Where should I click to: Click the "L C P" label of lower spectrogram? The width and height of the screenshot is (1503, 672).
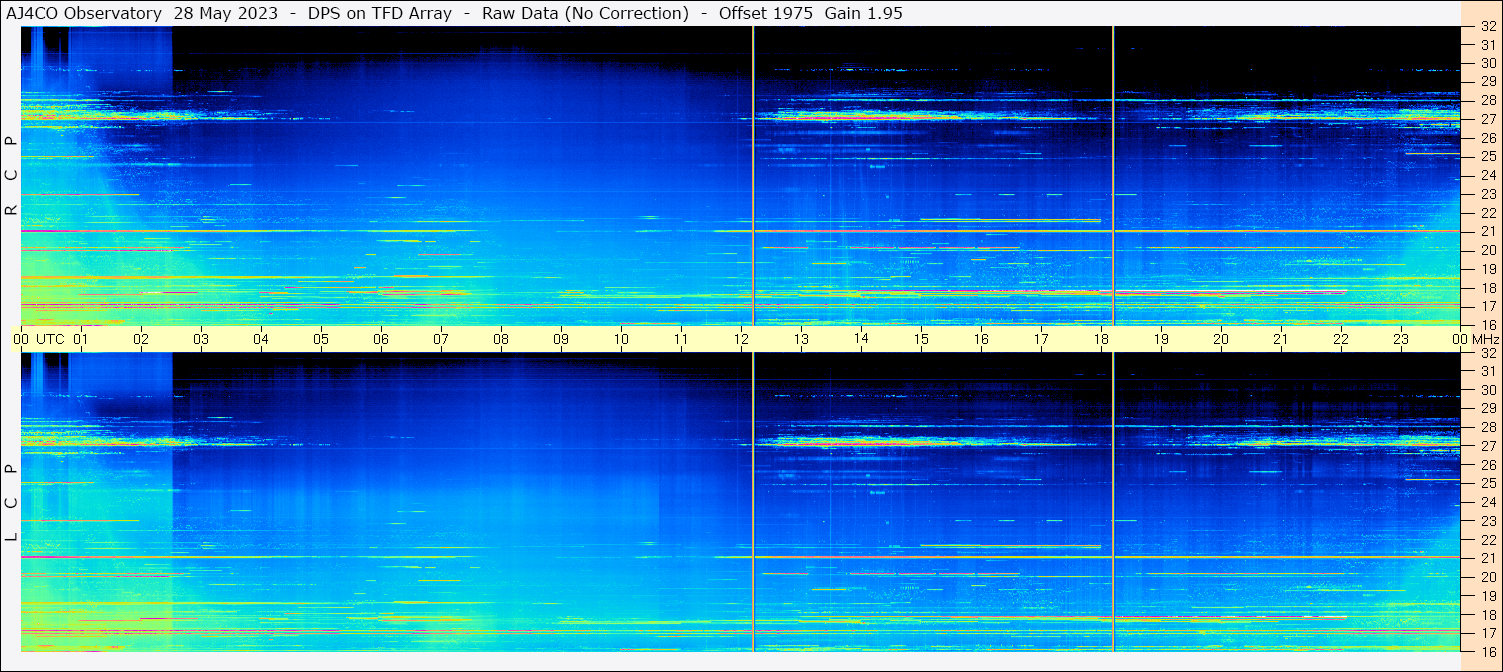11,503
